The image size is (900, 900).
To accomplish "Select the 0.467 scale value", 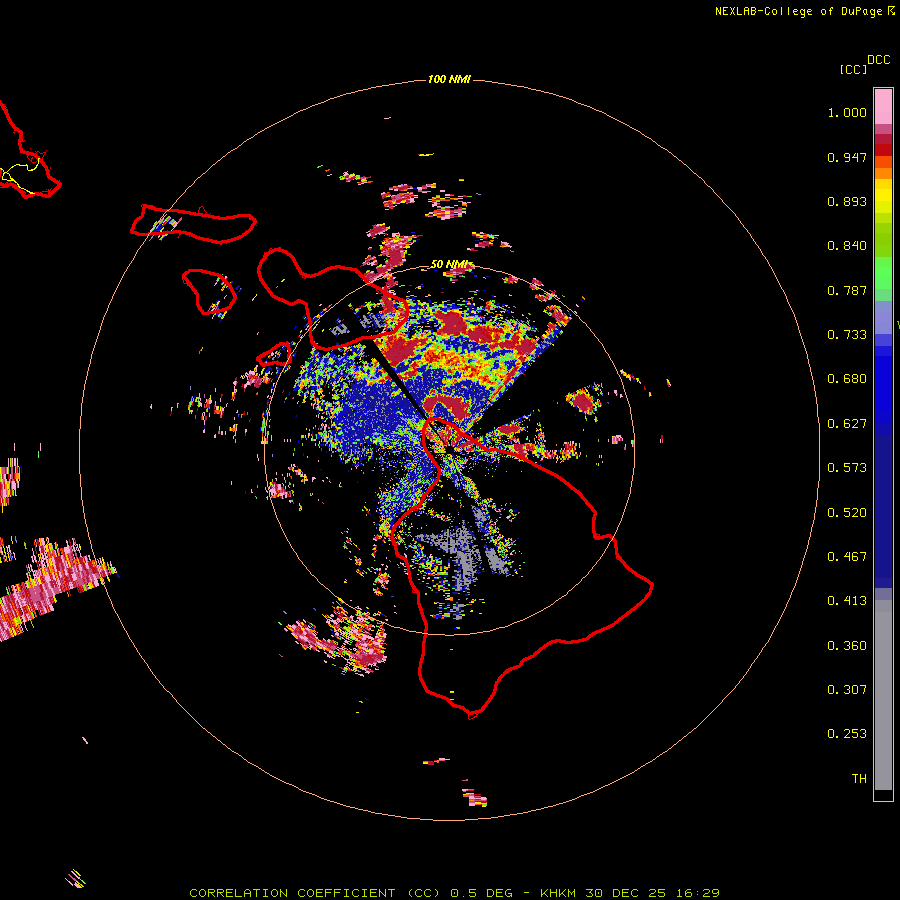I will click(847, 557).
